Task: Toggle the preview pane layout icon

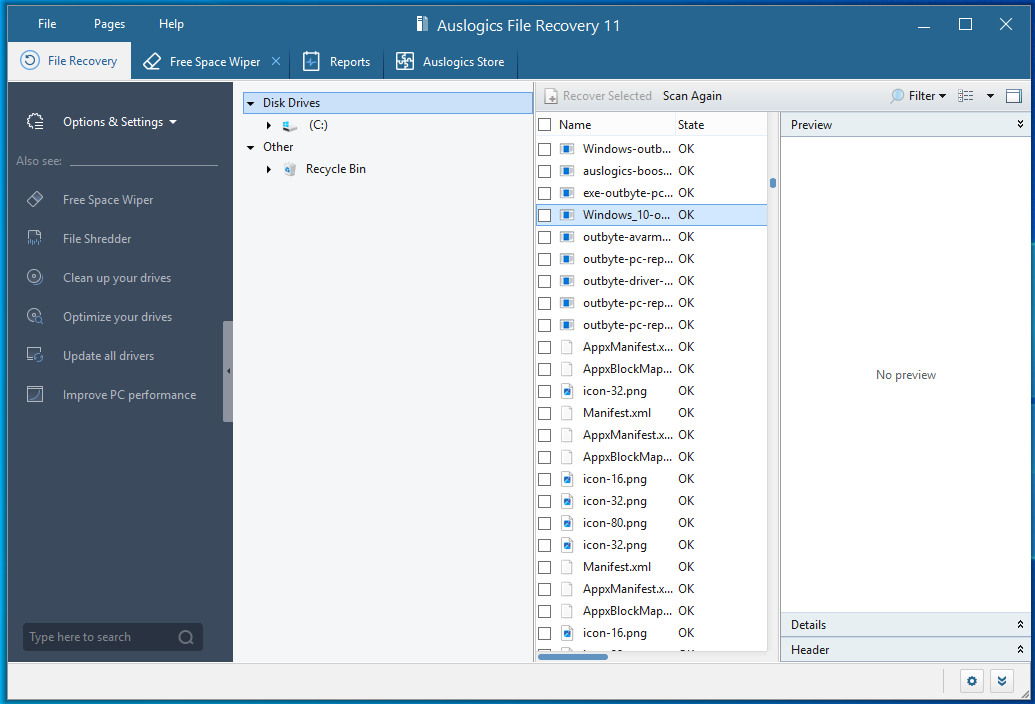Action: [1014, 96]
